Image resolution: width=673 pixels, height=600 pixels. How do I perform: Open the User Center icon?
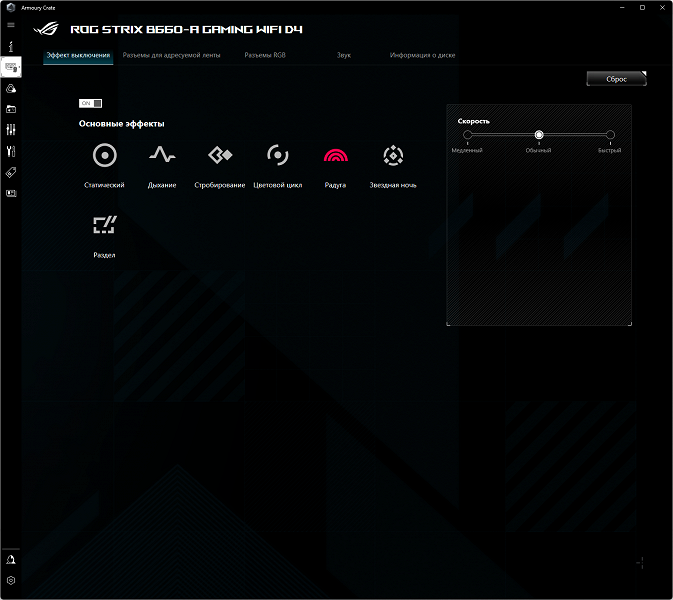tap(11, 560)
